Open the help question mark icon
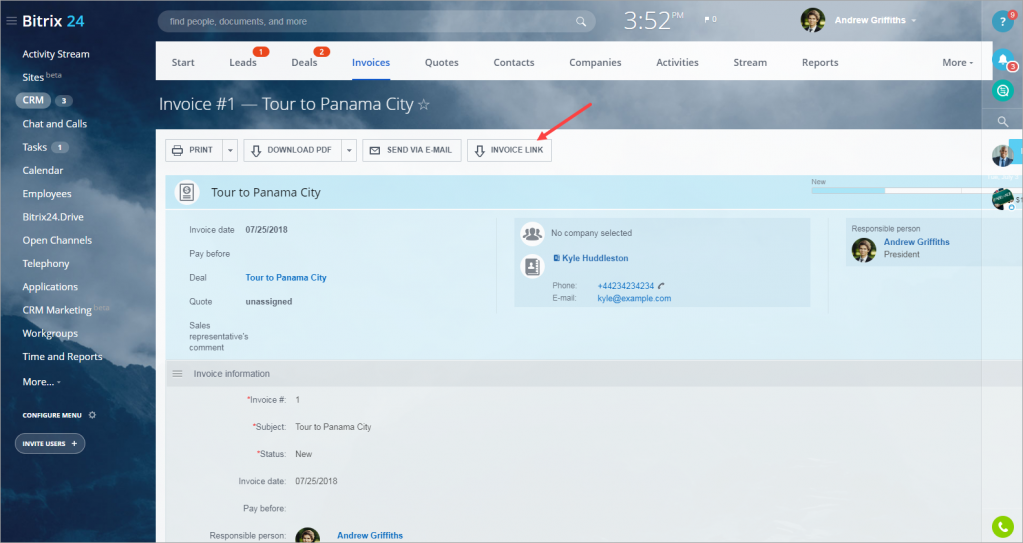 (1002, 22)
